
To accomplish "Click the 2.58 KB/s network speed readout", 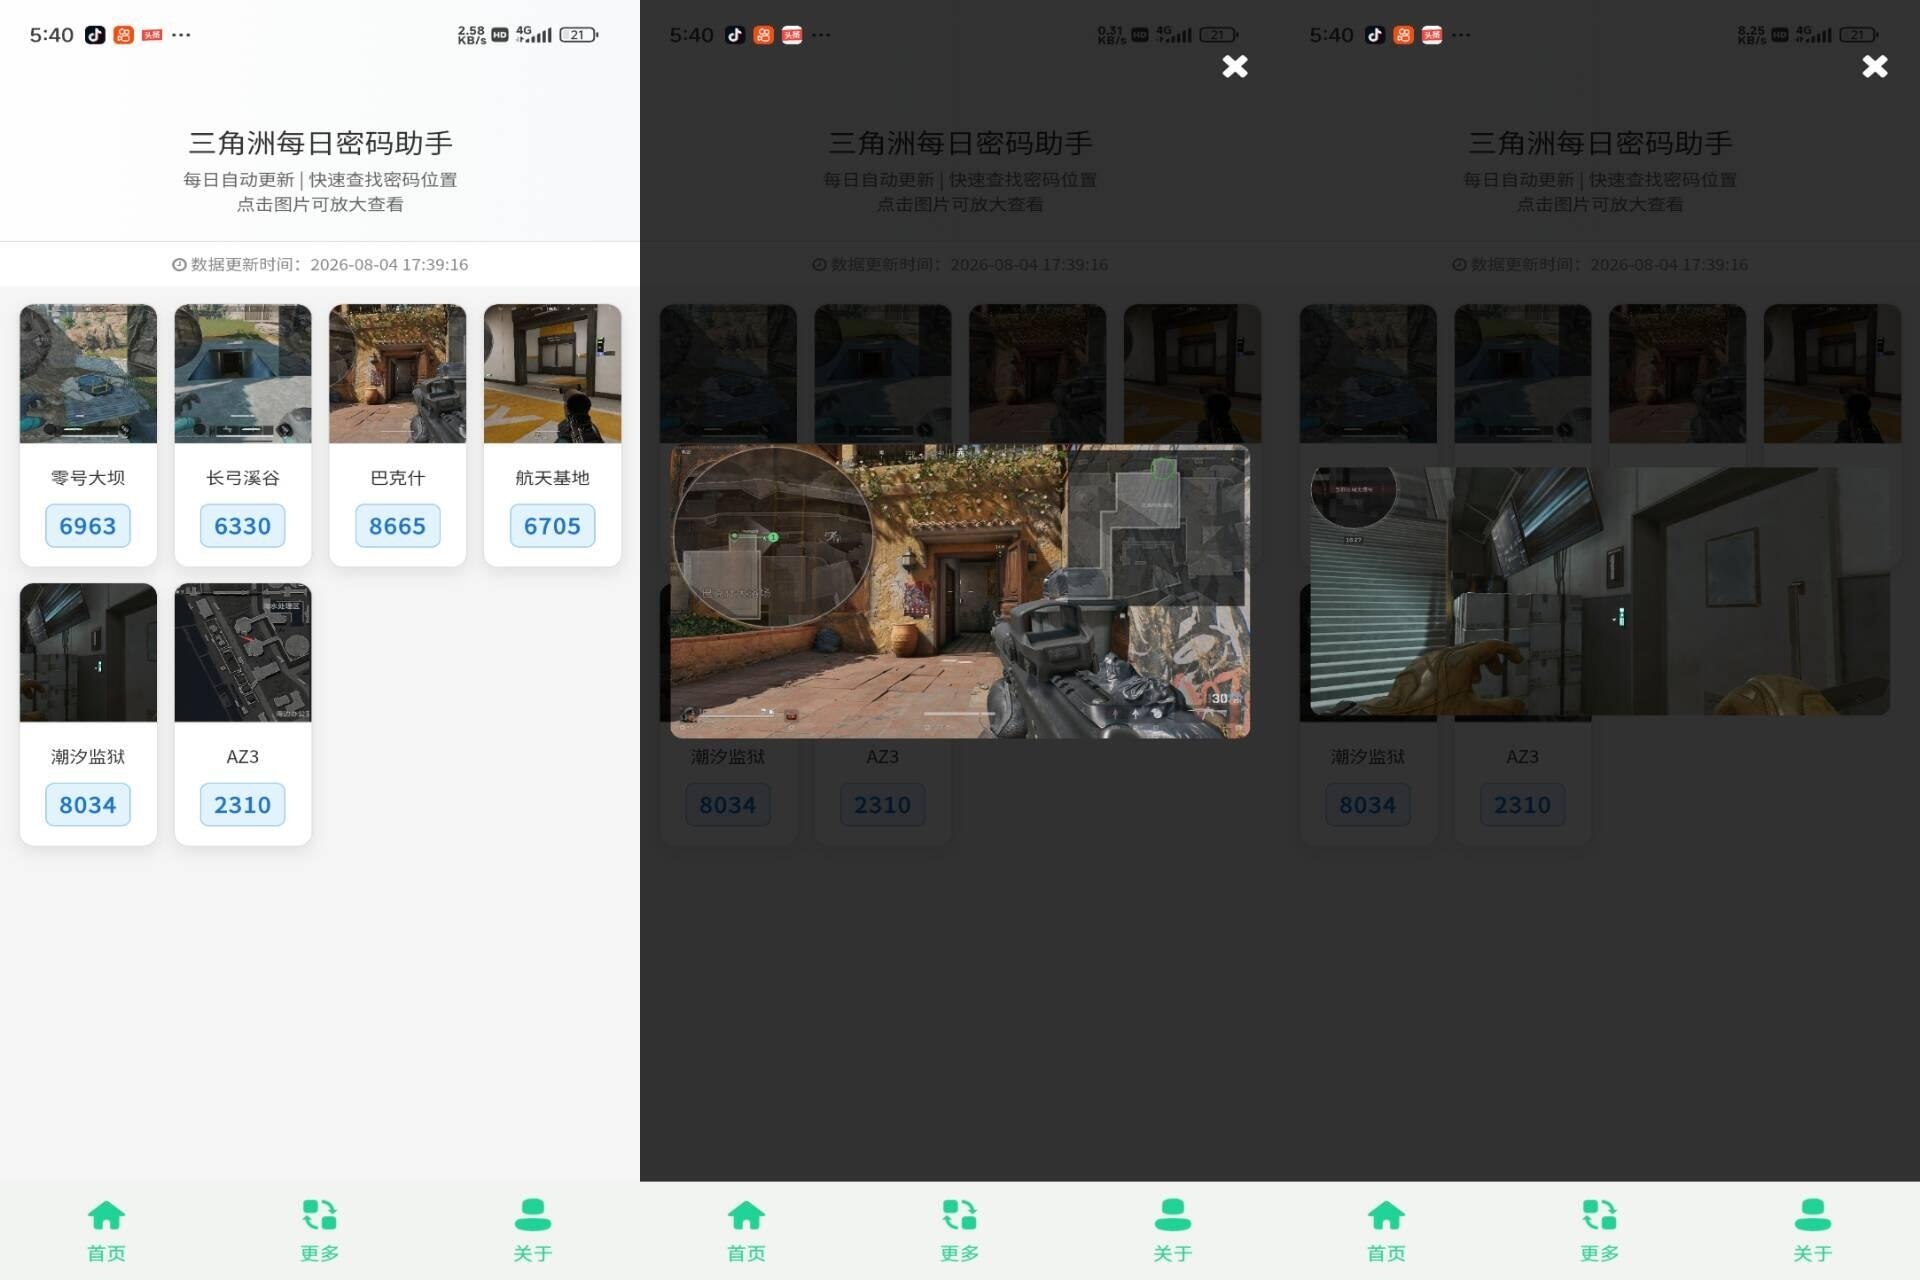I will click(471, 35).
